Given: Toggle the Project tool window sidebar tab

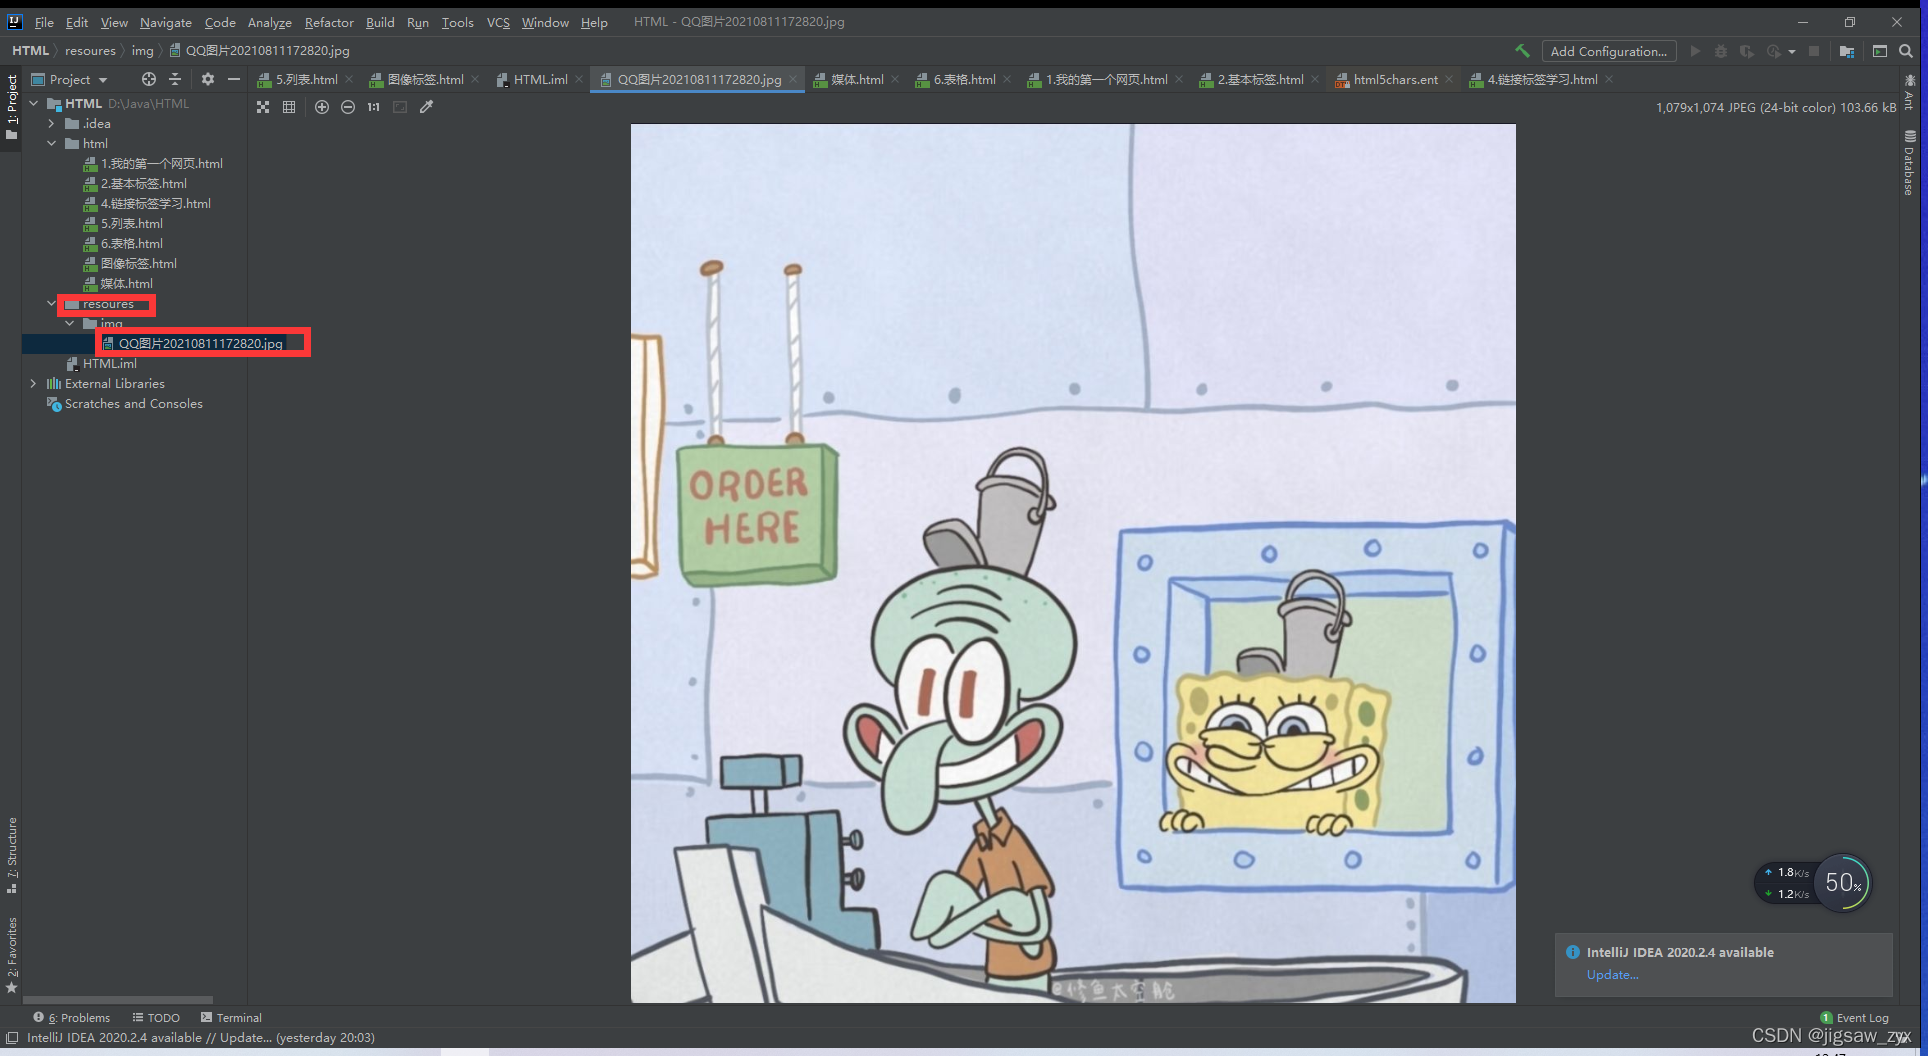Looking at the screenshot, I should tap(11, 107).
